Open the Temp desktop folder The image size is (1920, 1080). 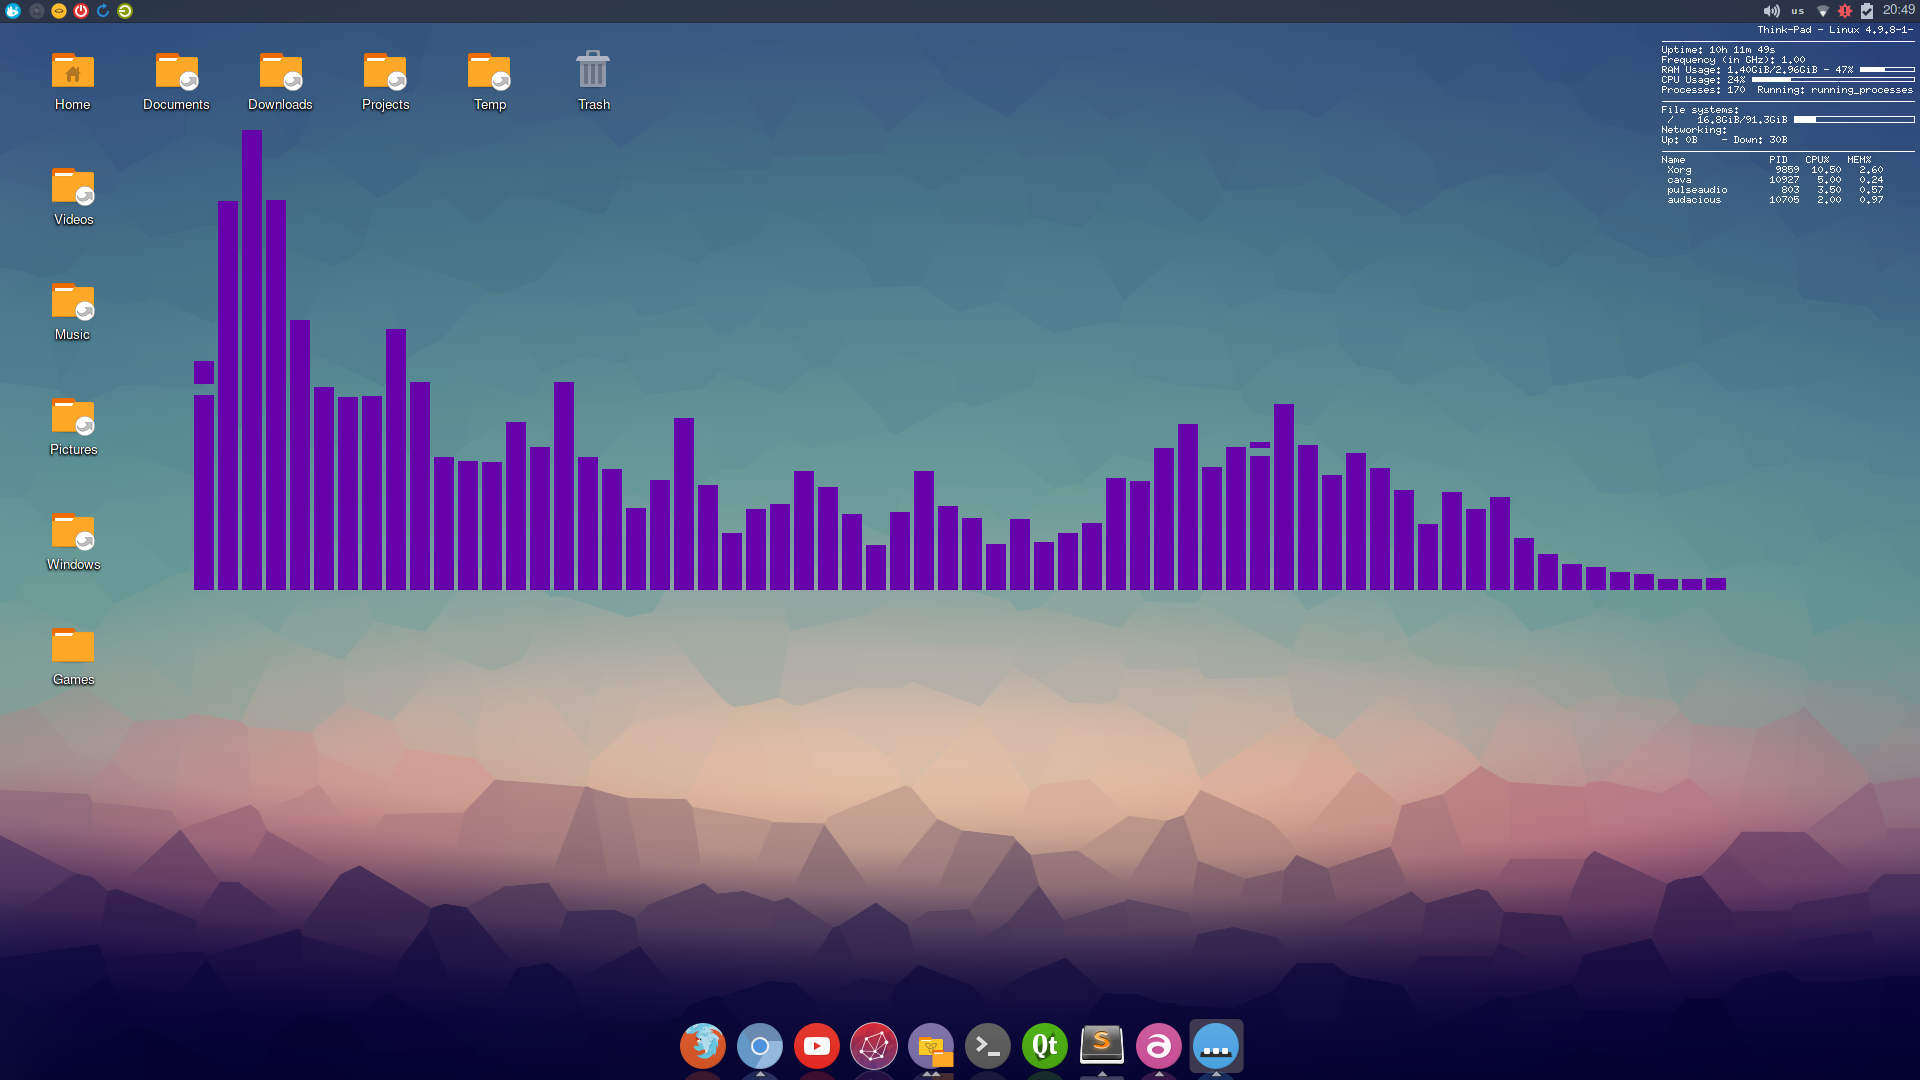tap(489, 80)
